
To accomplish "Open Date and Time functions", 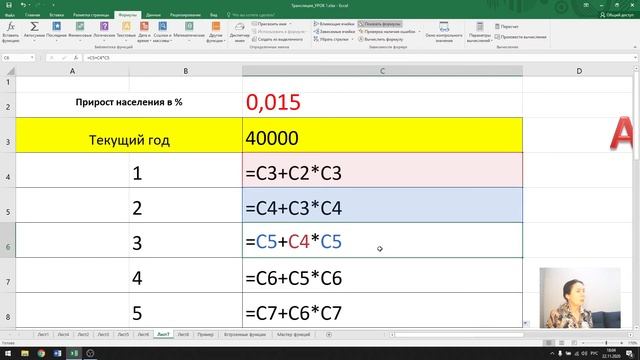I will click(x=144, y=32).
